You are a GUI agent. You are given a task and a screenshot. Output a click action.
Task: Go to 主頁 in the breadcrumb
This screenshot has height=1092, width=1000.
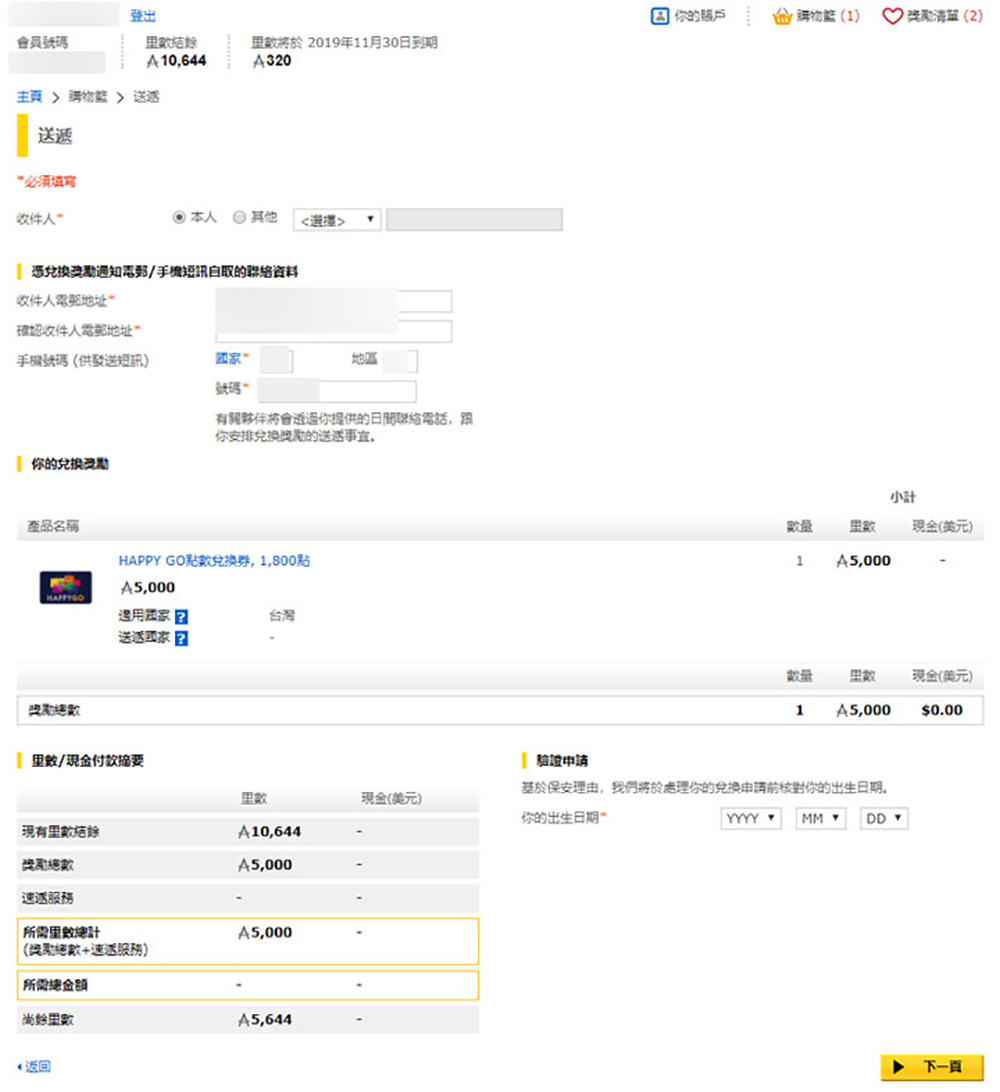pyautogui.click(x=29, y=97)
